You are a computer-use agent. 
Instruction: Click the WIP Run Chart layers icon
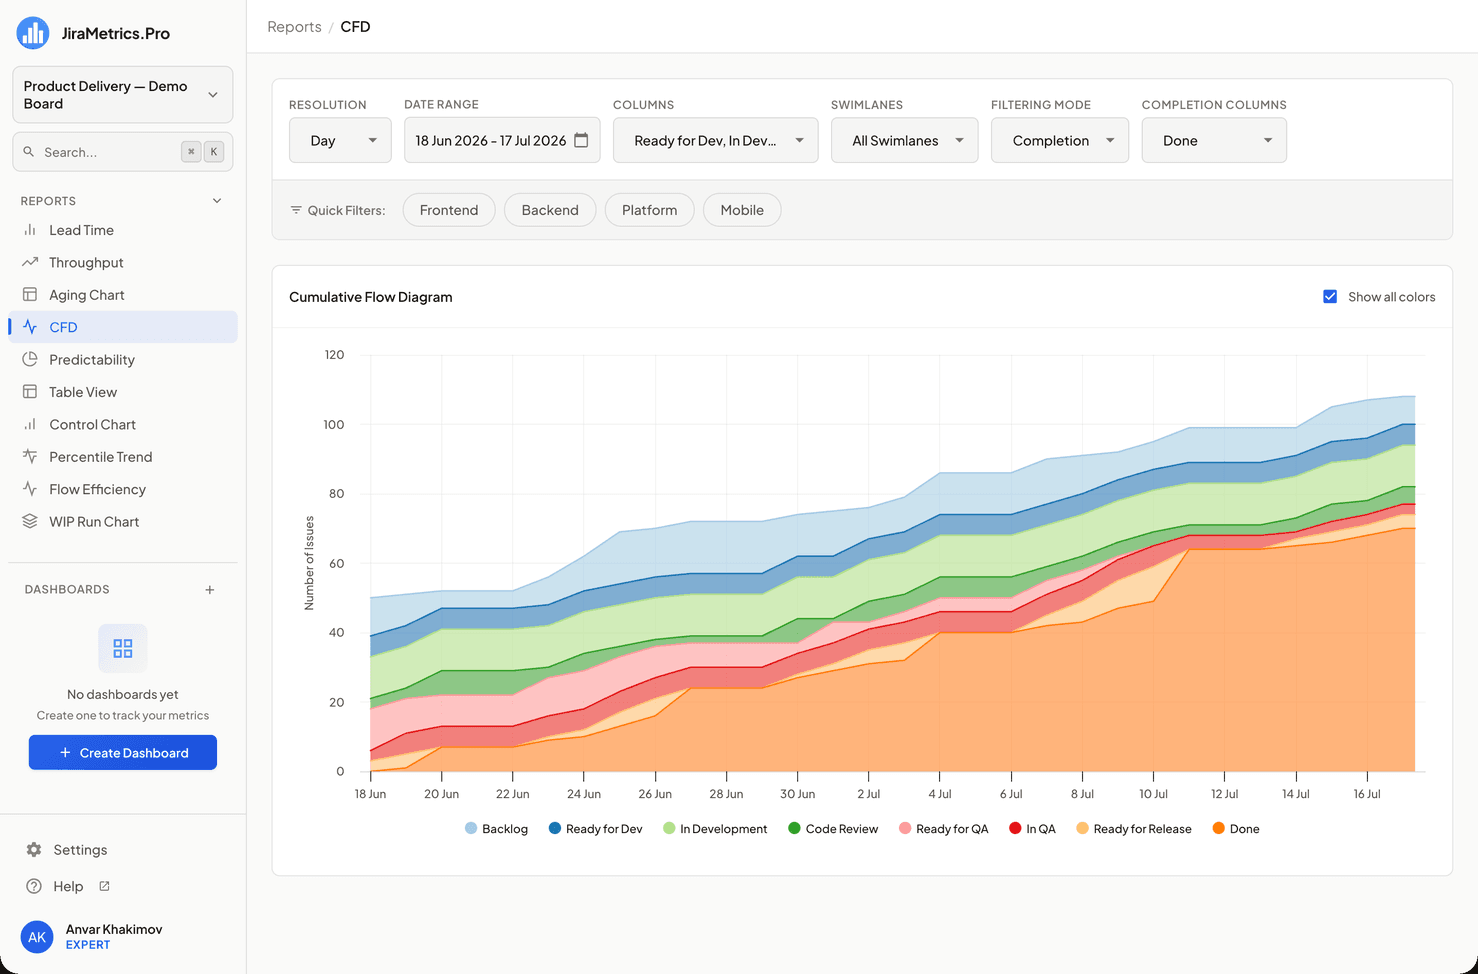tap(30, 521)
